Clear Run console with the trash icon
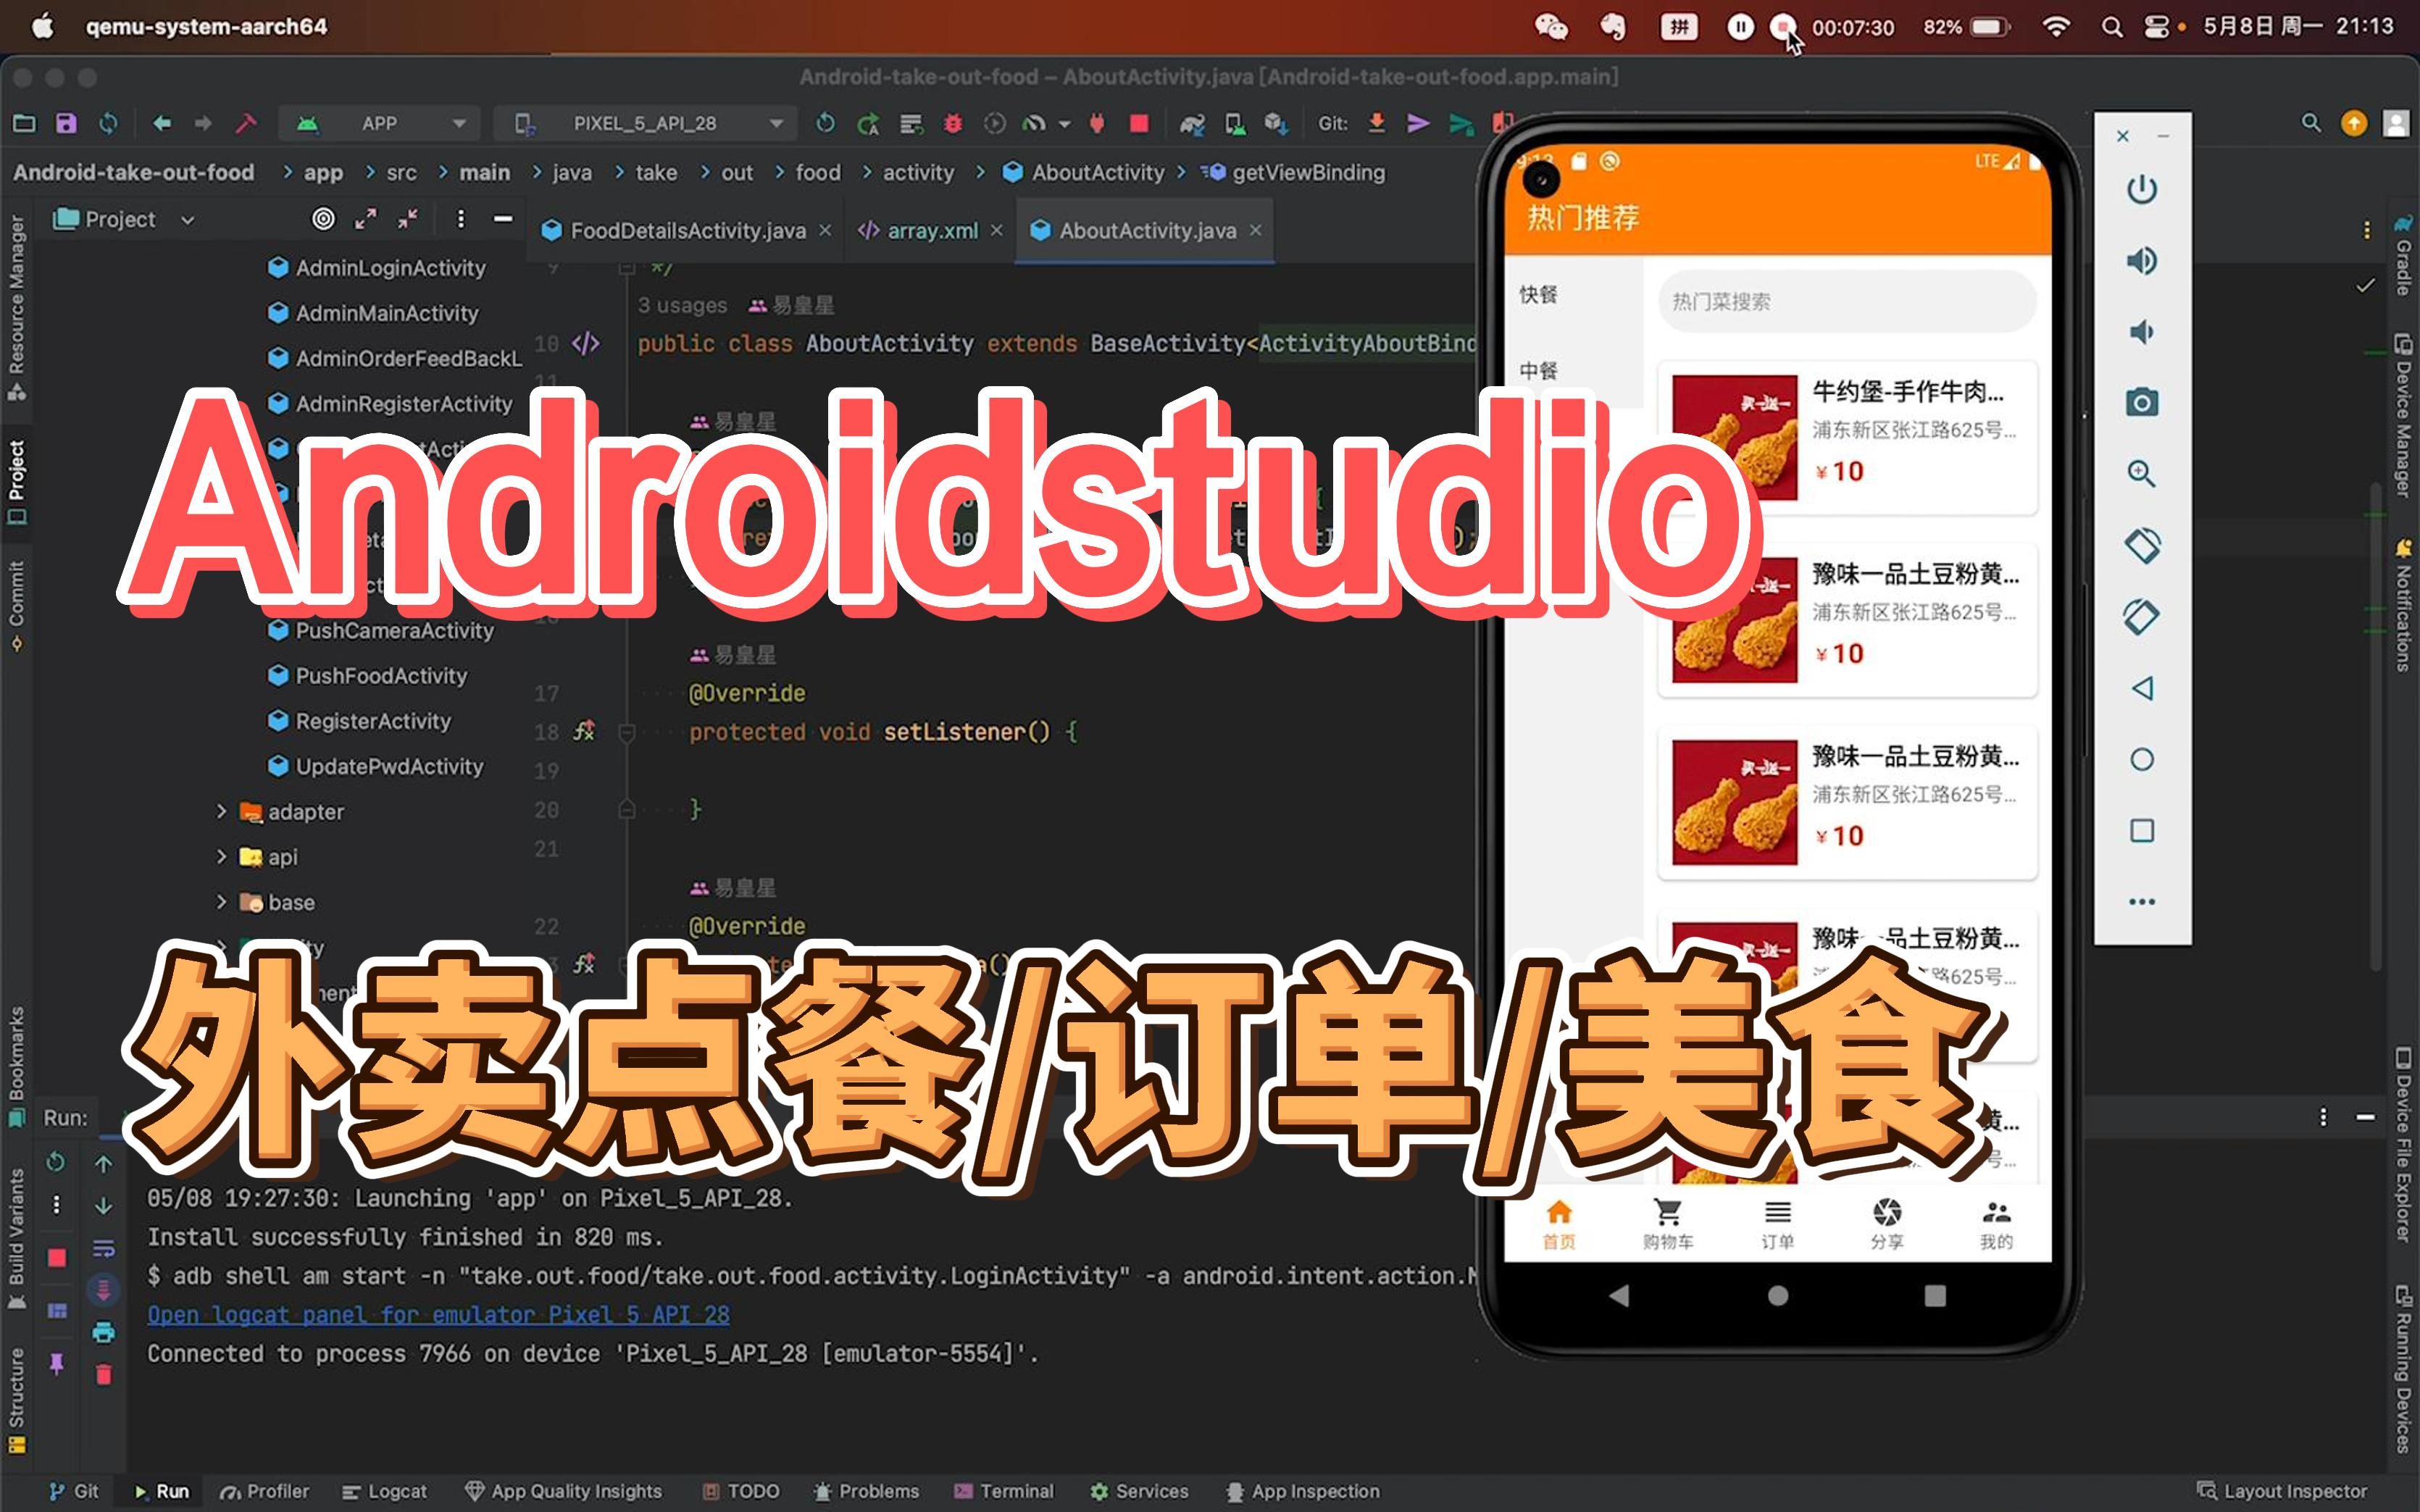This screenshot has height=1512, width=2420. [103, 1375]
